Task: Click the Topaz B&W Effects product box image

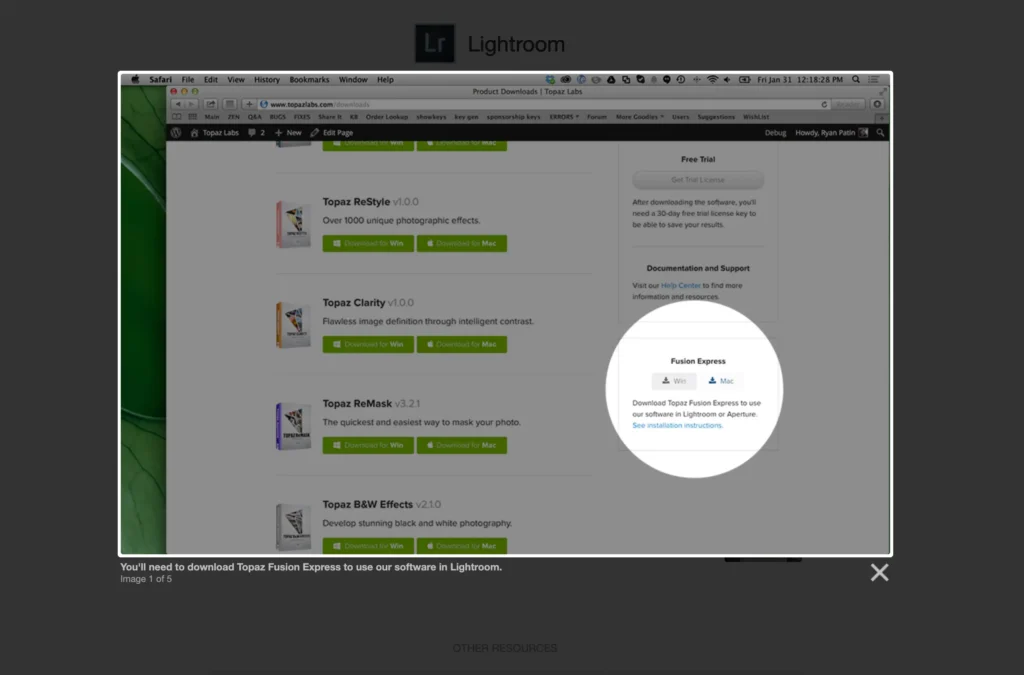Action: click(x=293, y=526)
